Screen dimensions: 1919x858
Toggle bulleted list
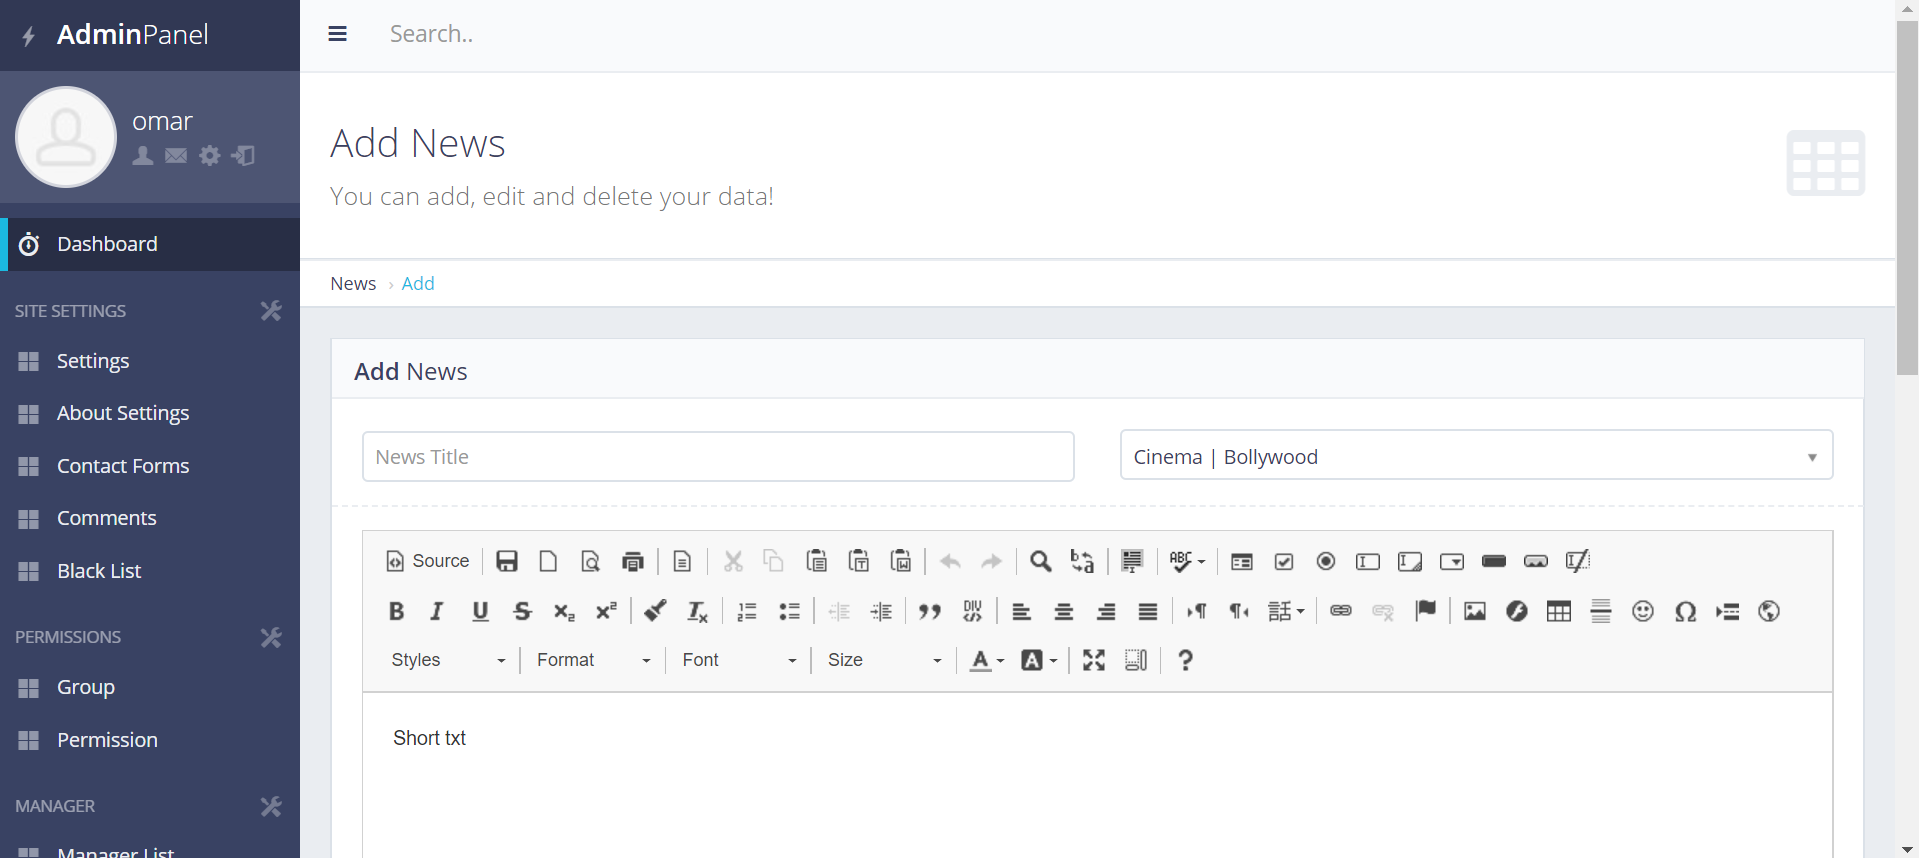coord(789,611)
